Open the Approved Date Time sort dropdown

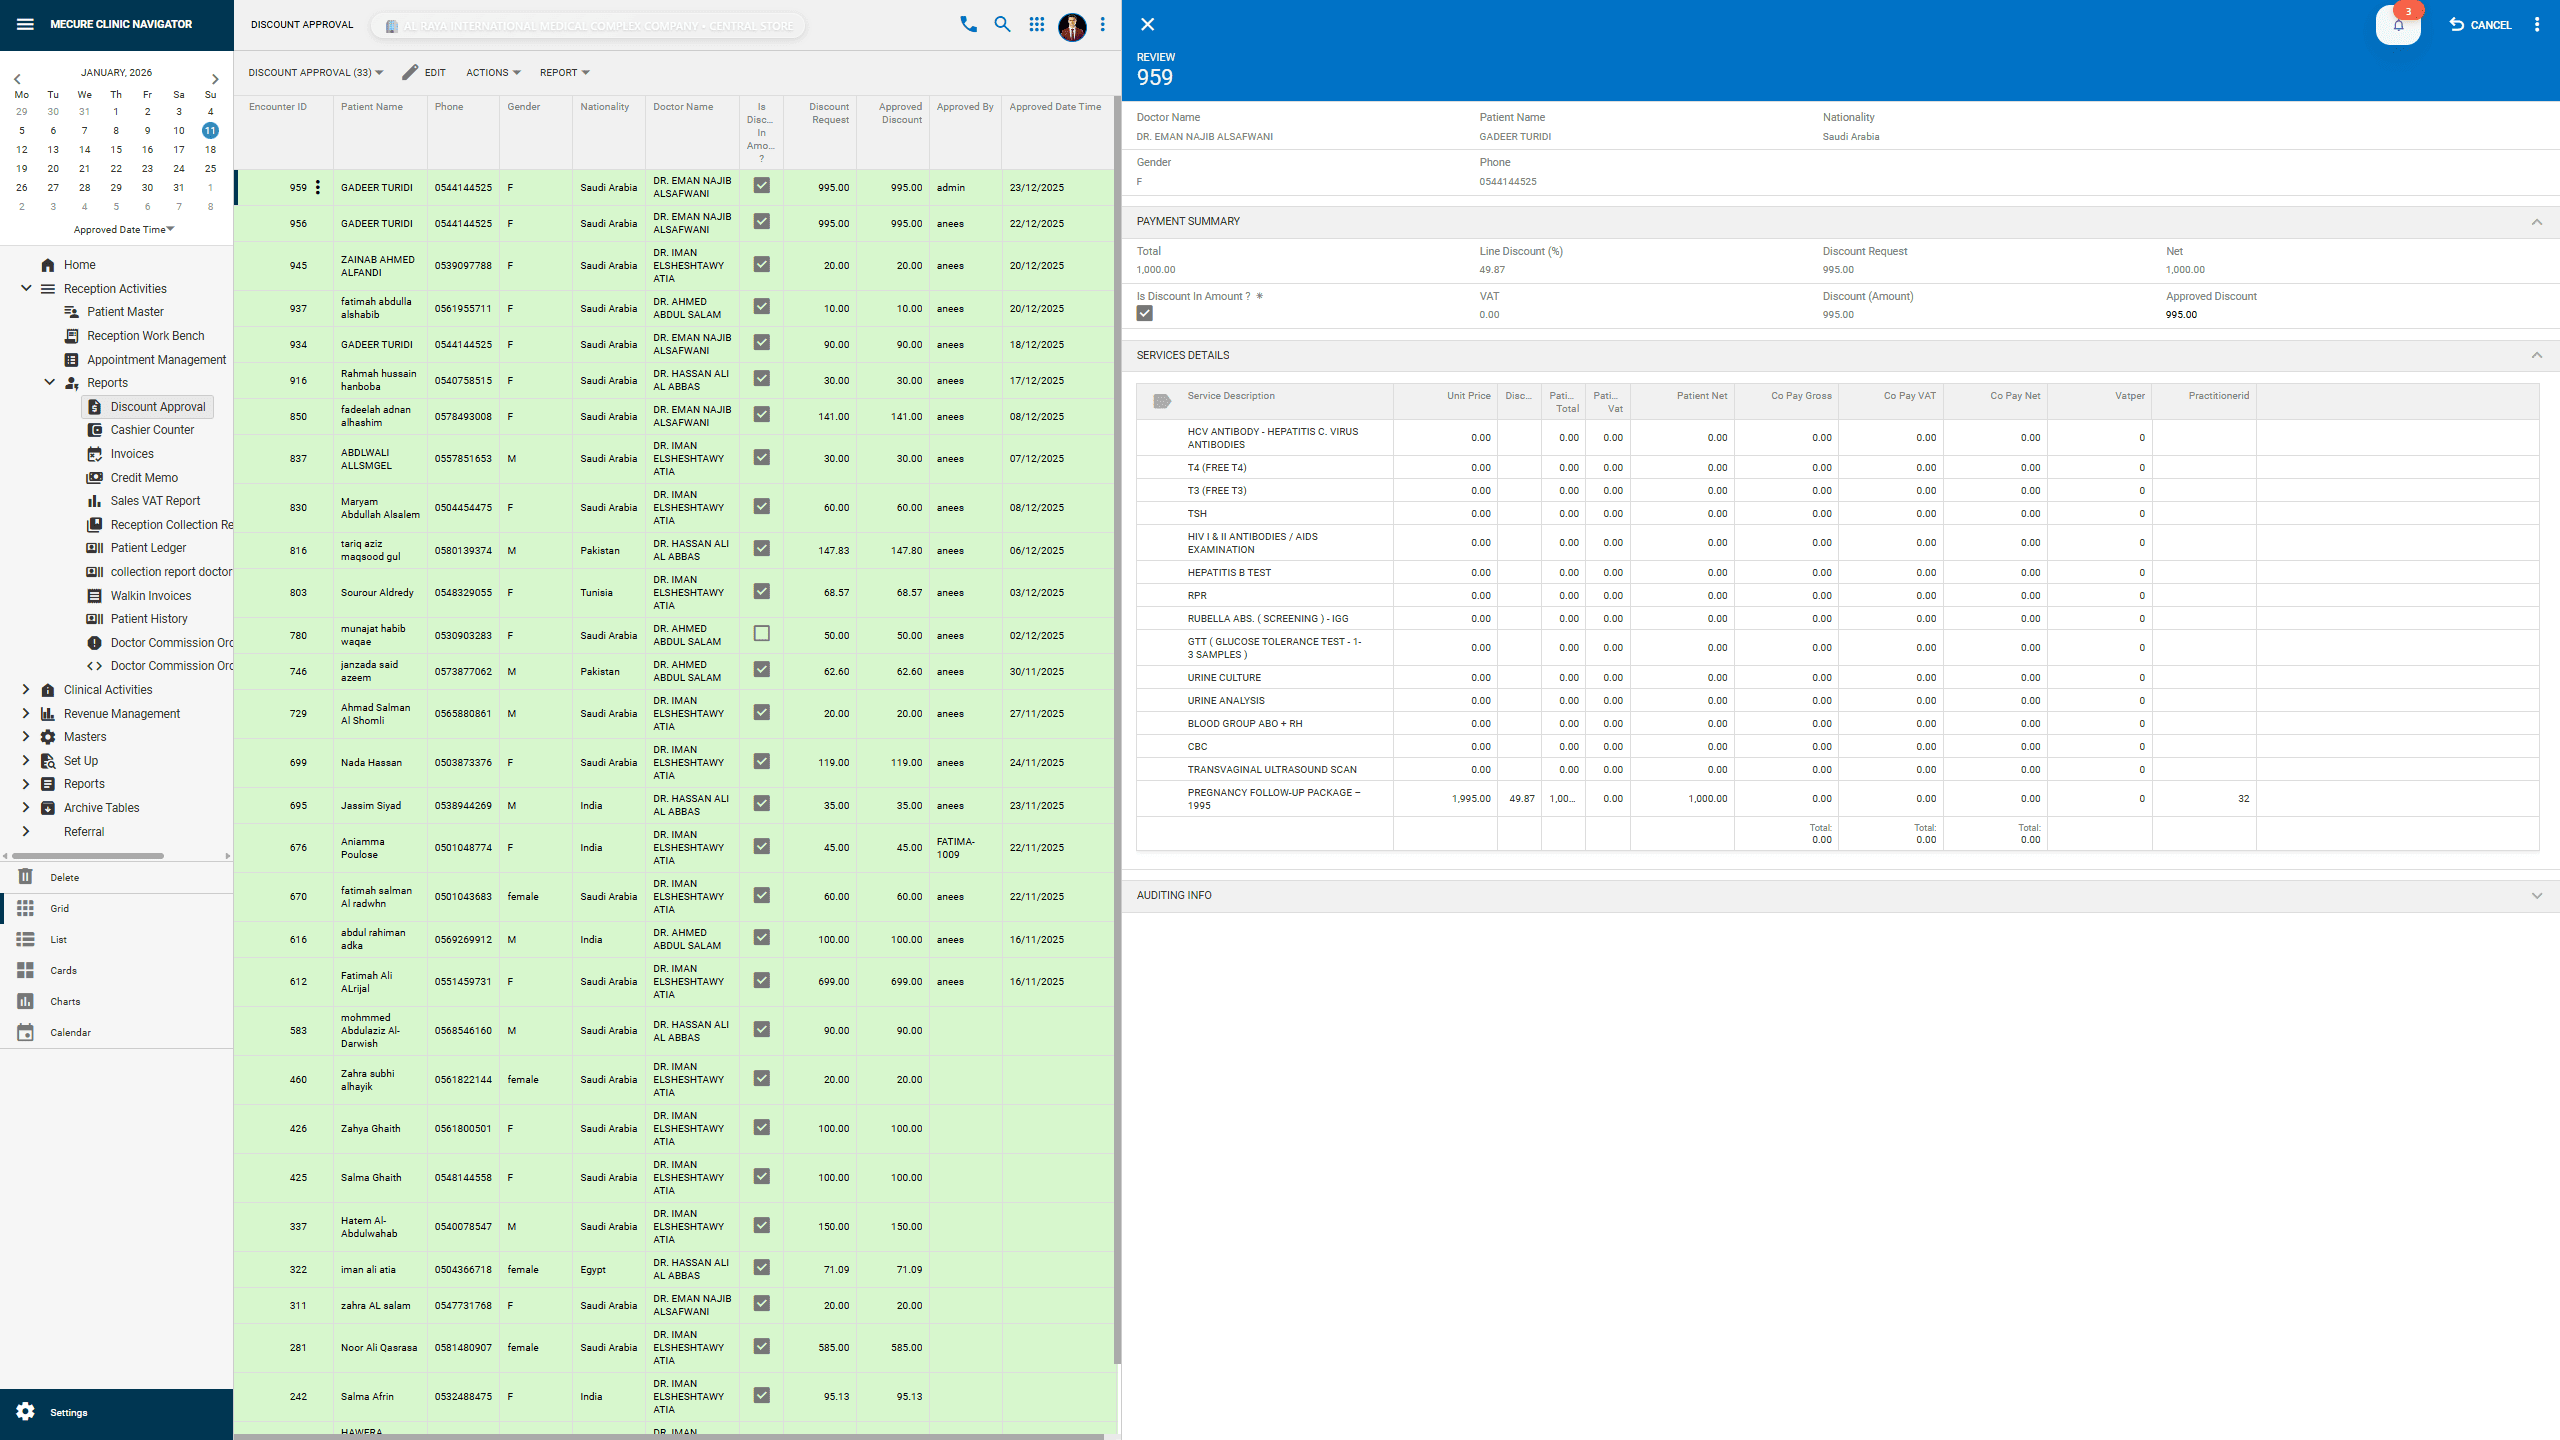pyautogui.click(x=122, y=229)
